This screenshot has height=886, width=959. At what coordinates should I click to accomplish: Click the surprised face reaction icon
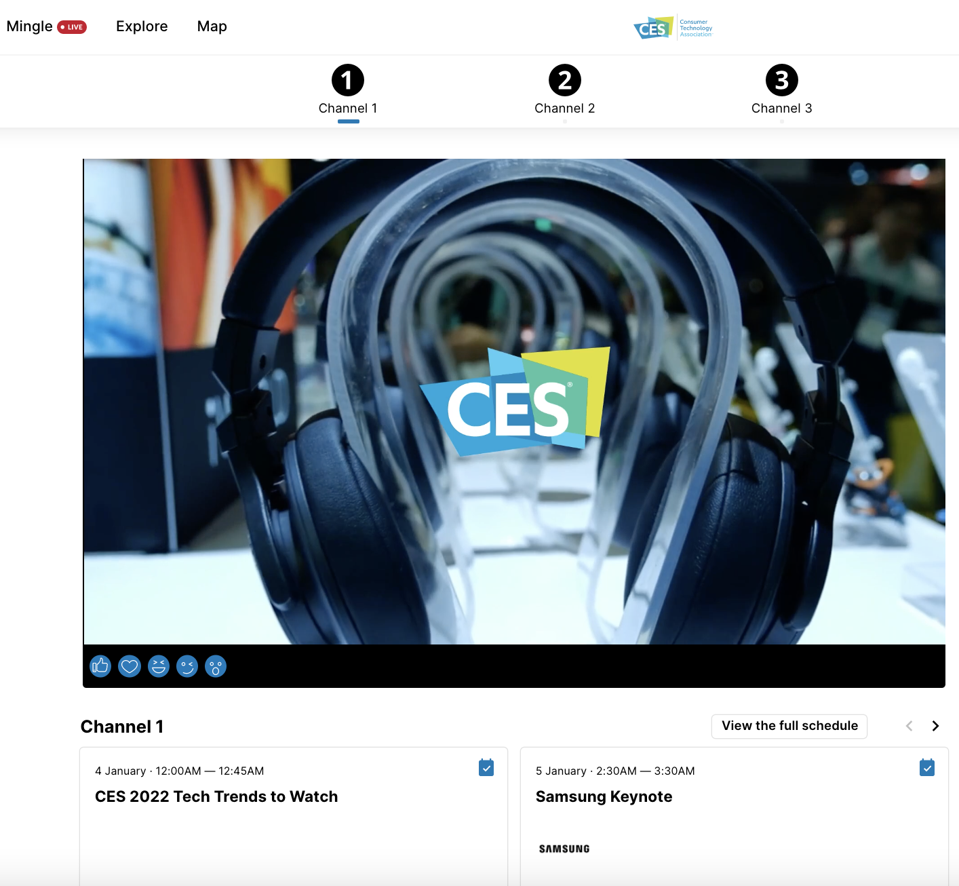click(x=216, y=666)
